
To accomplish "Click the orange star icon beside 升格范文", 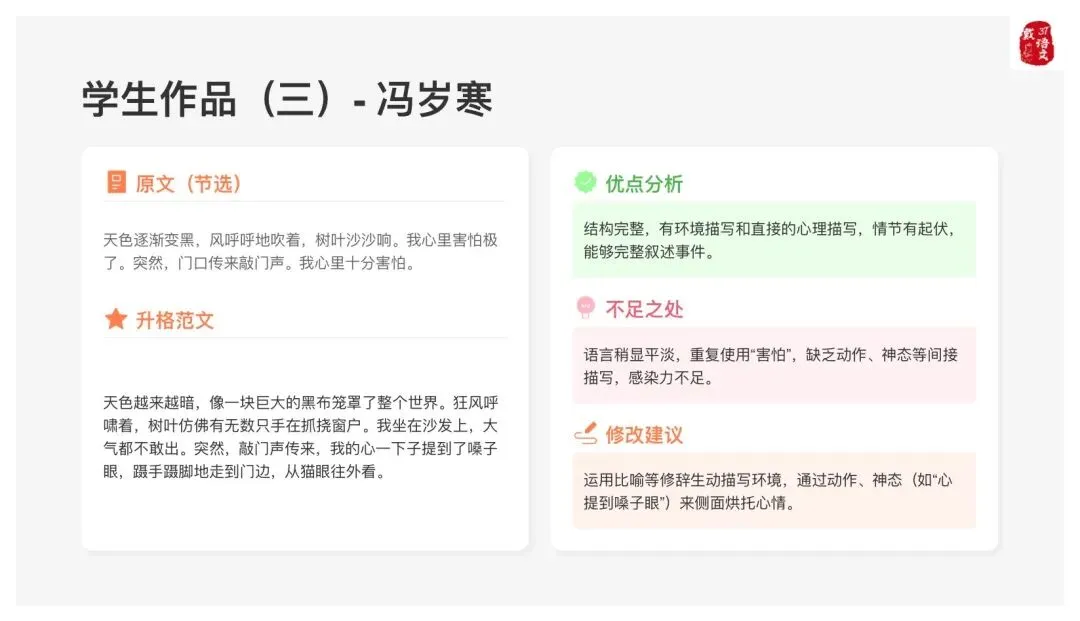I will pyautogui.click(x=116, y=319).
